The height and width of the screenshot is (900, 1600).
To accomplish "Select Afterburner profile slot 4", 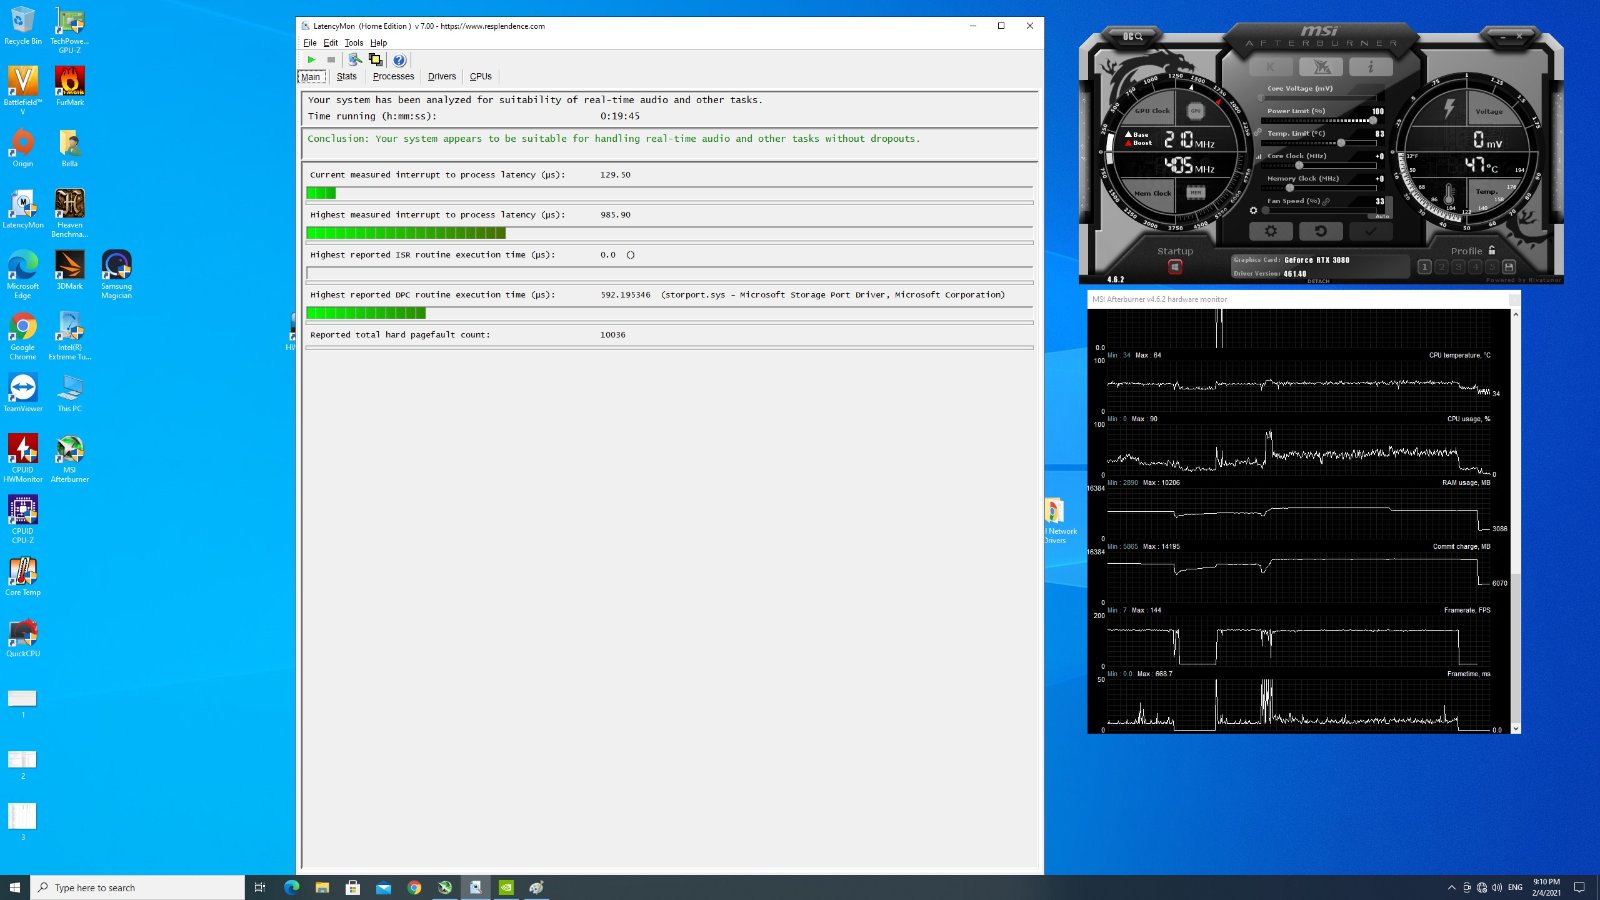I will (x=1476, y=267).
